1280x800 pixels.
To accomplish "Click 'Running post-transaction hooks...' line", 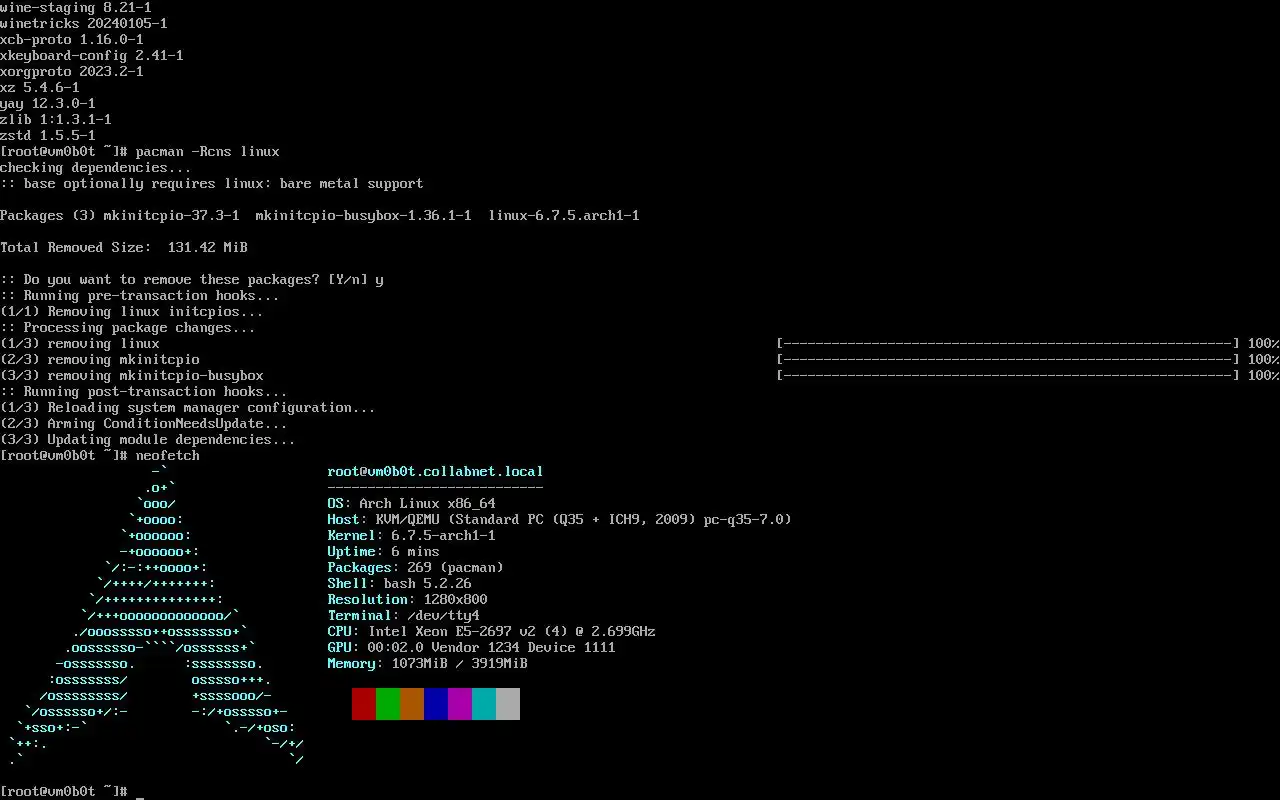I will (x=144, y=392).
